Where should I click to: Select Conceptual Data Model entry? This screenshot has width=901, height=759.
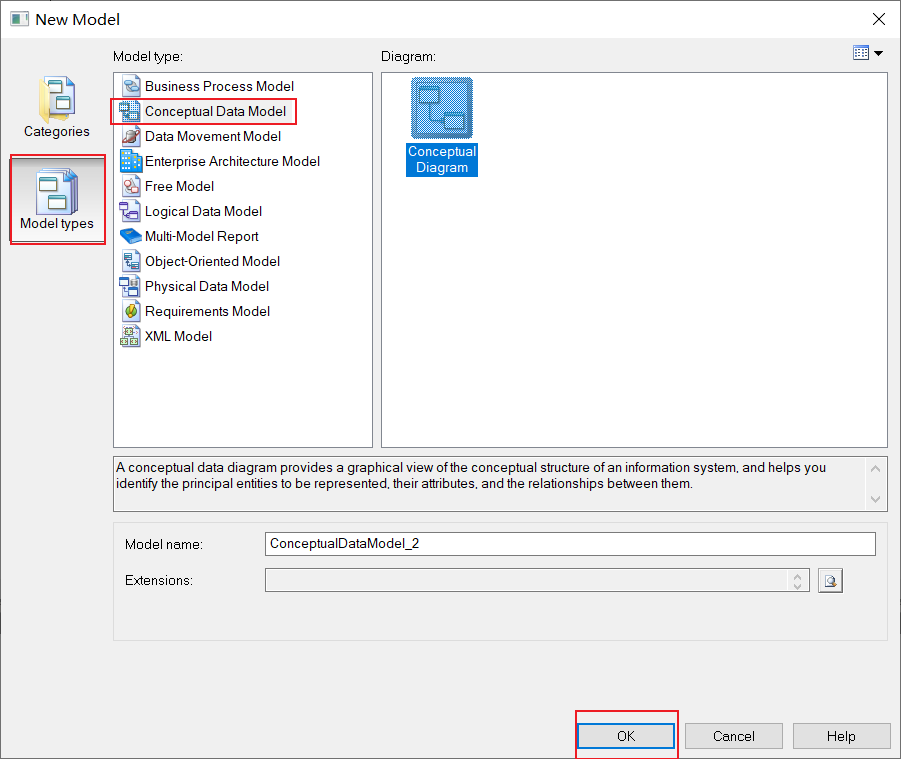pos(215,111)
